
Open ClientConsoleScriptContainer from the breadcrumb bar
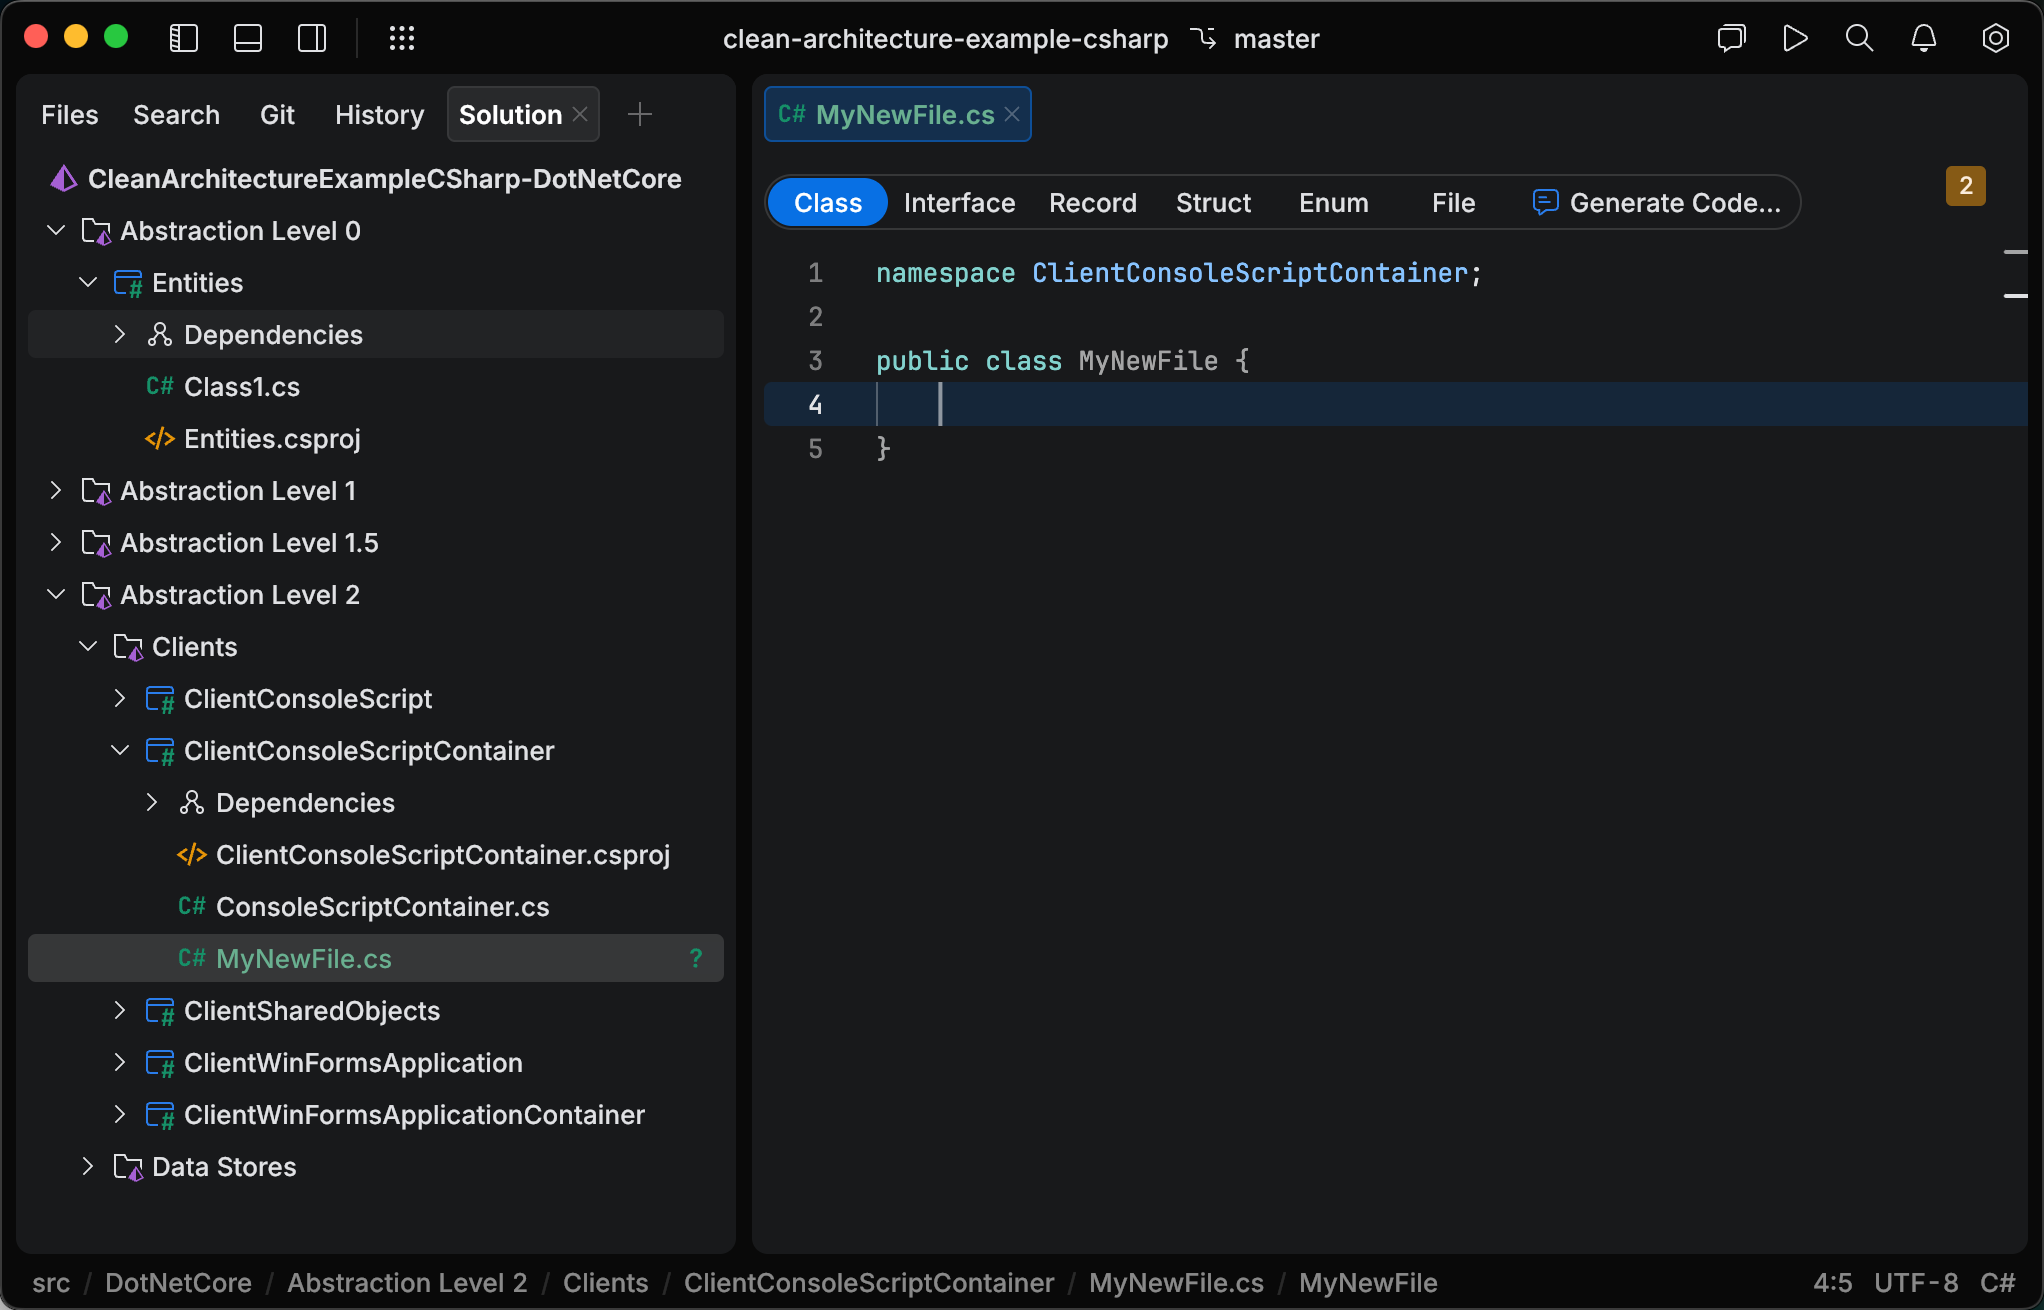click(x=868, y=1283)
